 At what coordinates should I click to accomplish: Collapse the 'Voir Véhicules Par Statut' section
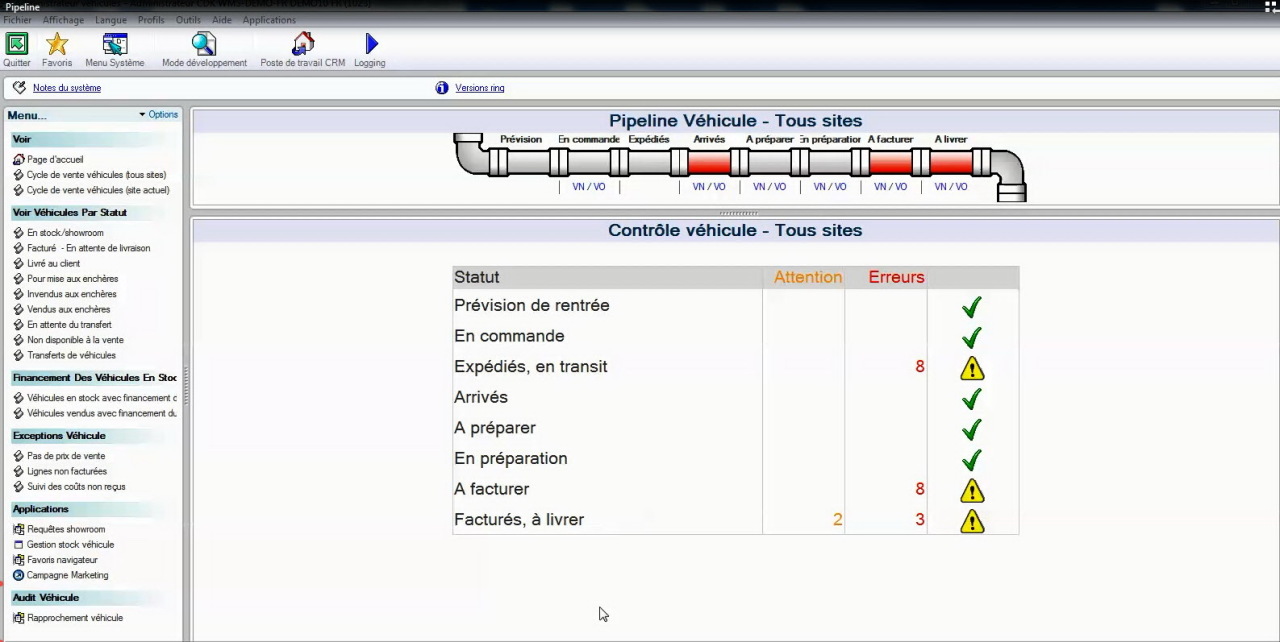(x=69, y=212)
